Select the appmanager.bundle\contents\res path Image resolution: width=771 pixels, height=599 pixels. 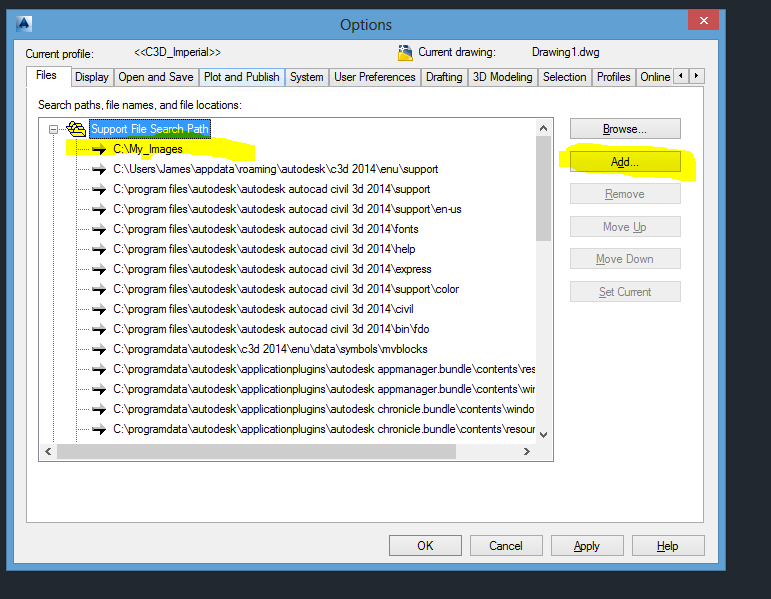[324, 369]
